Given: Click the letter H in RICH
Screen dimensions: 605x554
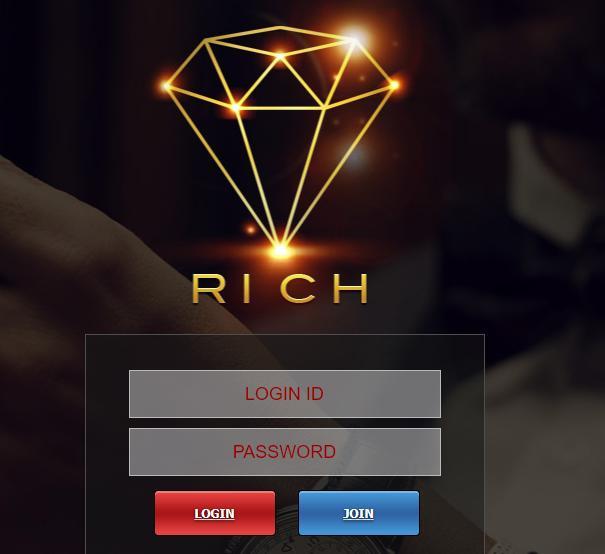Looking at the screenshot, I should 350,288.
